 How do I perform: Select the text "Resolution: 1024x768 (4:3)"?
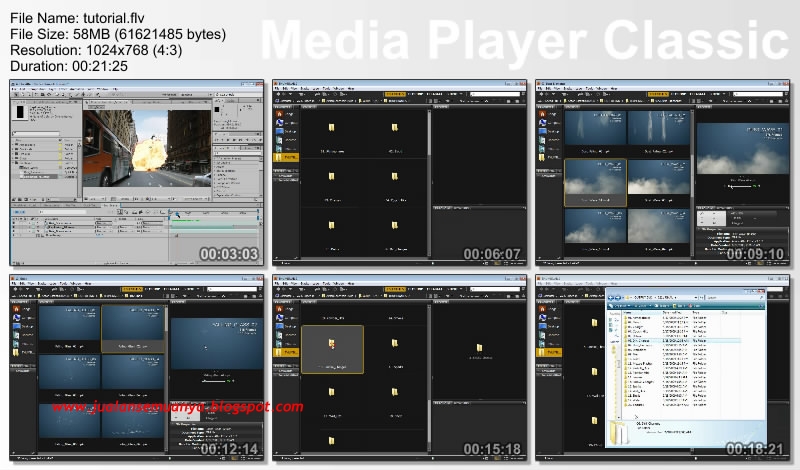click(96, 50)
